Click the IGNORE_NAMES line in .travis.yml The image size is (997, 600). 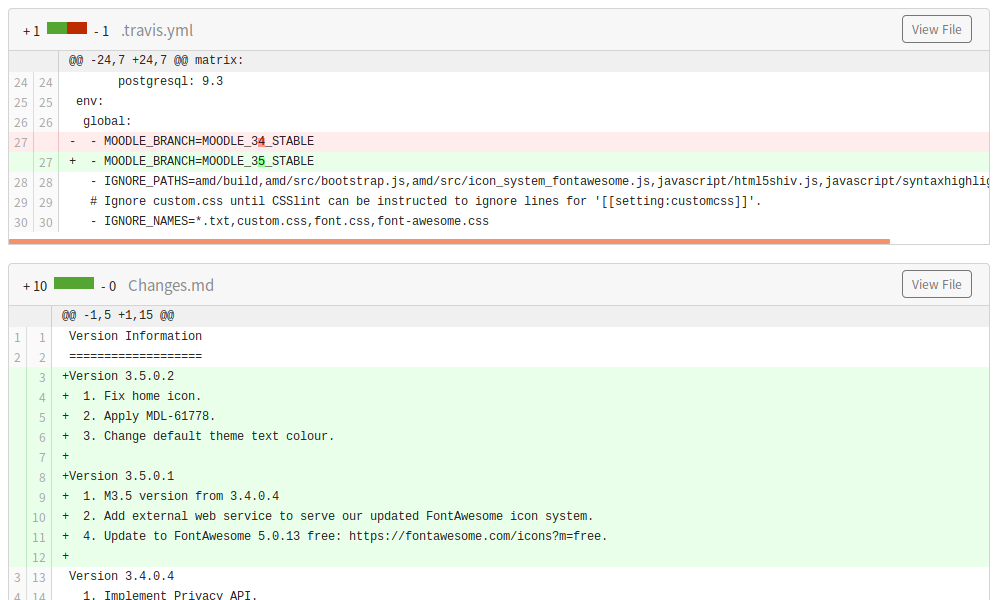click(x=524, y=221)
